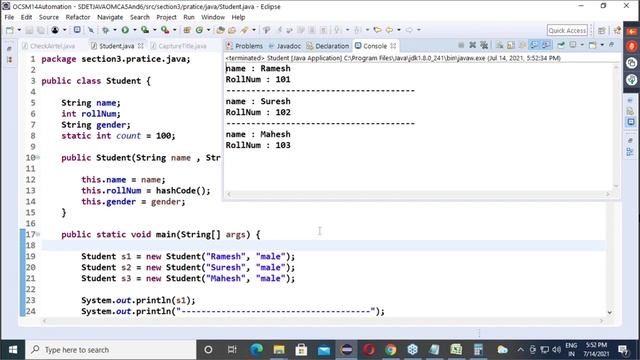Click the New file toolbar icon
640x360 pixels.
(x=10, y=30)
